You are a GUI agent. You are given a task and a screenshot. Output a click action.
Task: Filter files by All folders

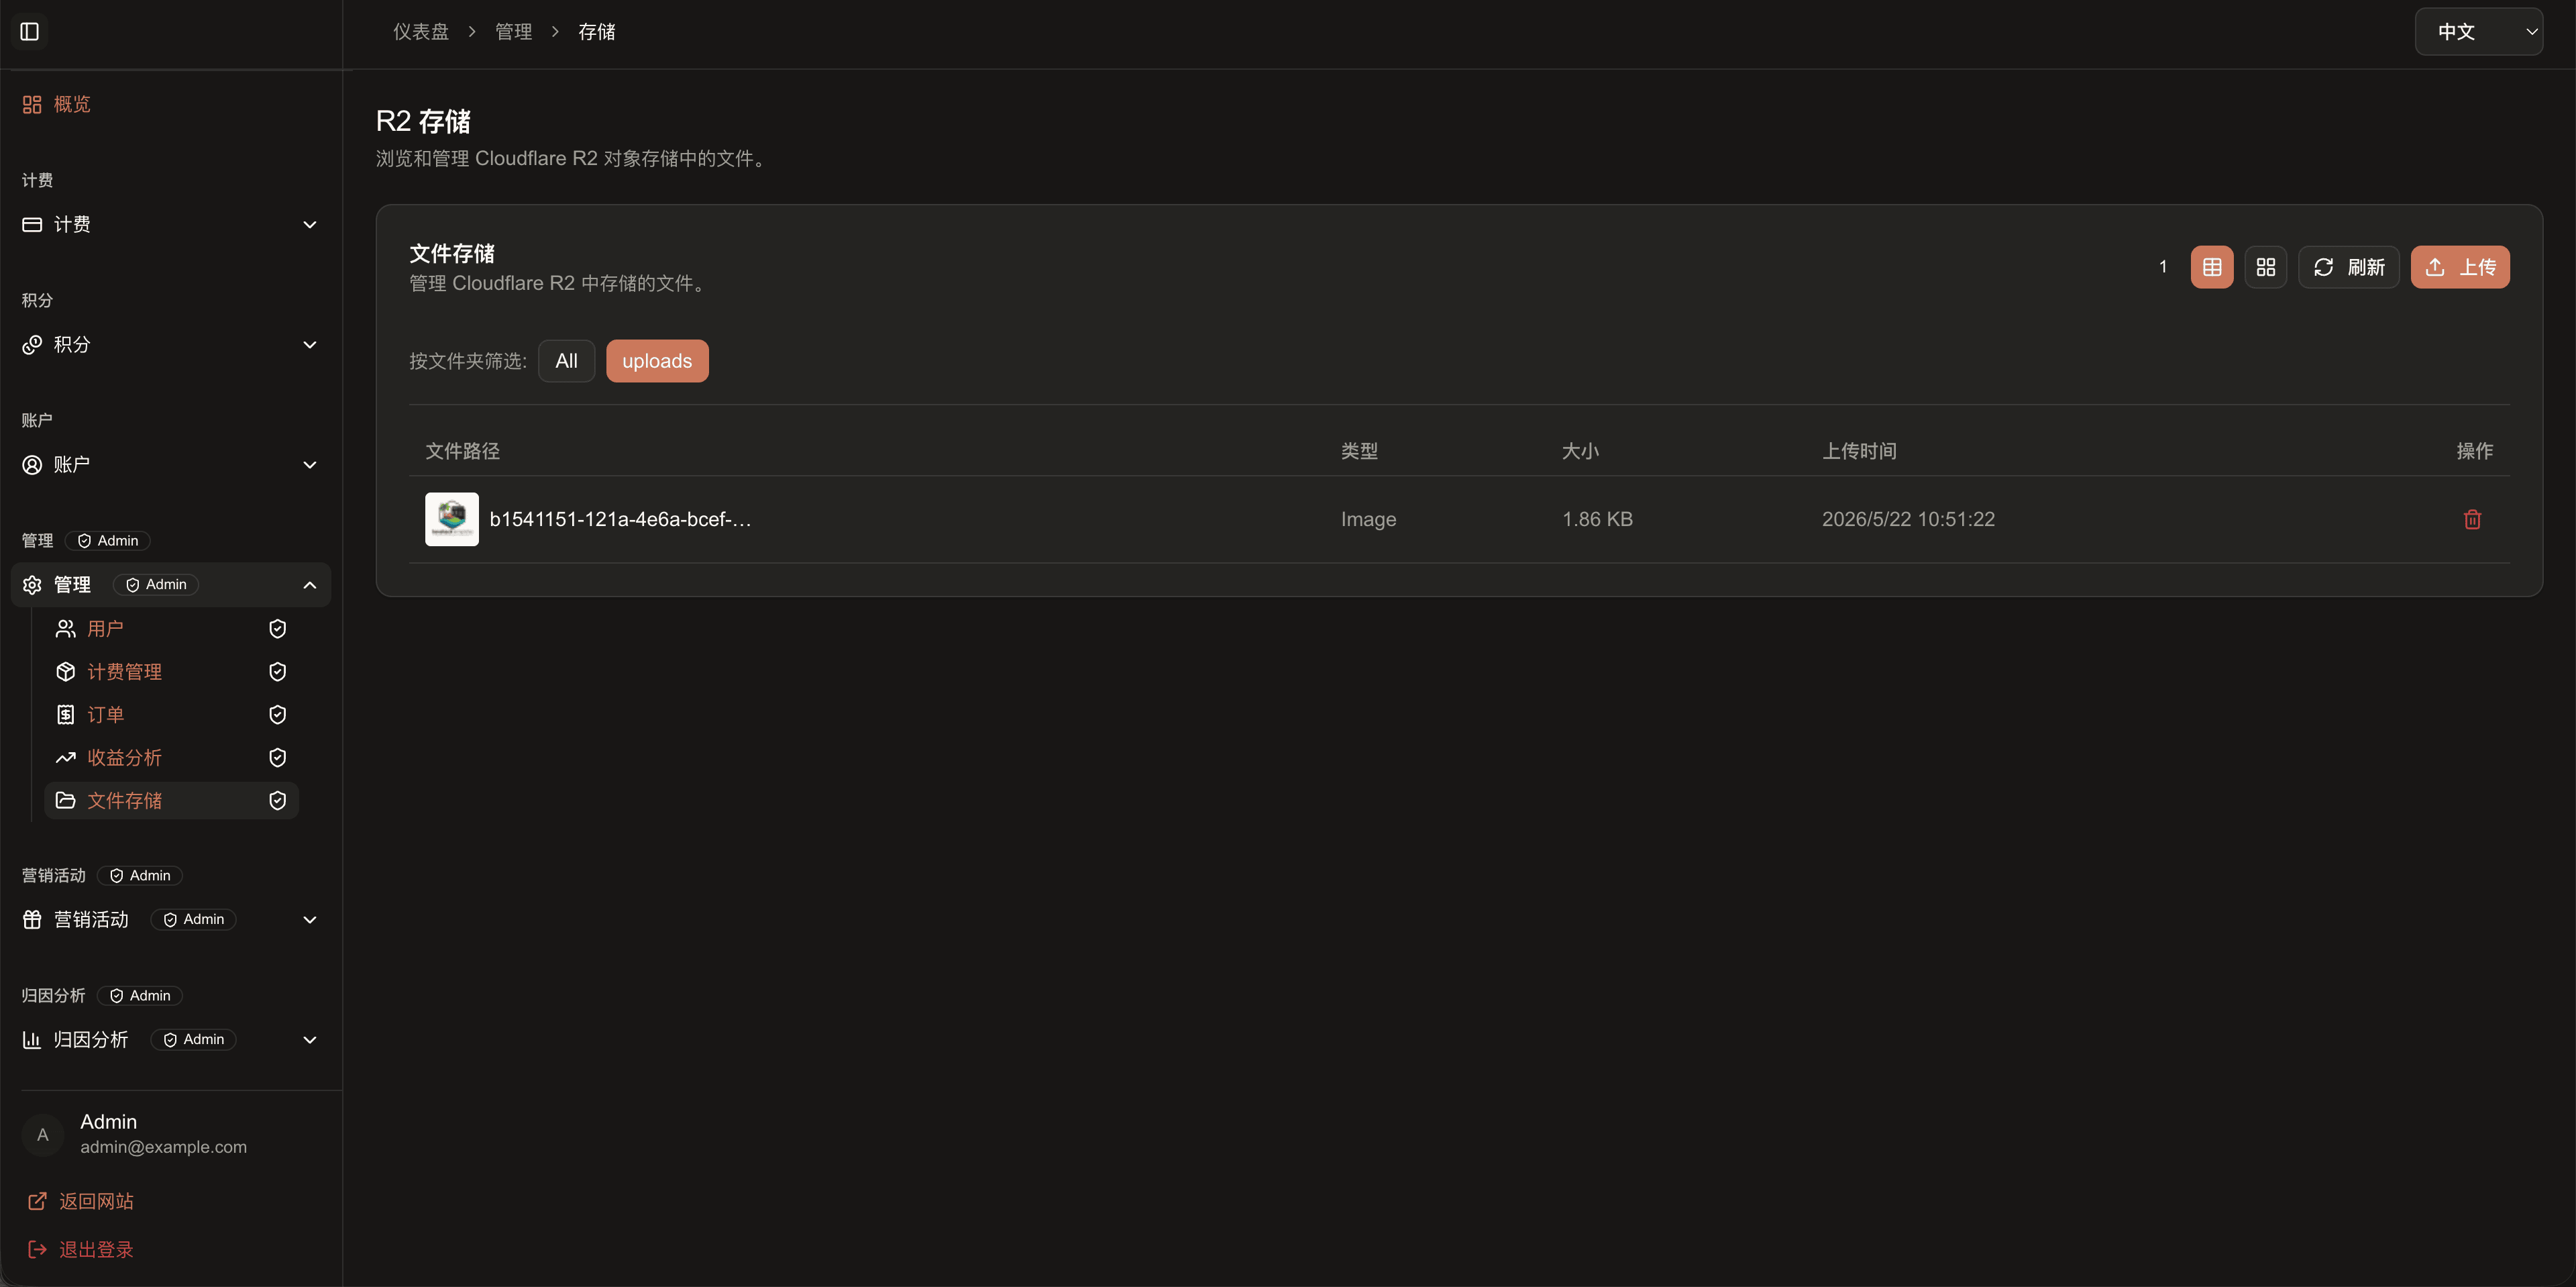click(566, 361)
